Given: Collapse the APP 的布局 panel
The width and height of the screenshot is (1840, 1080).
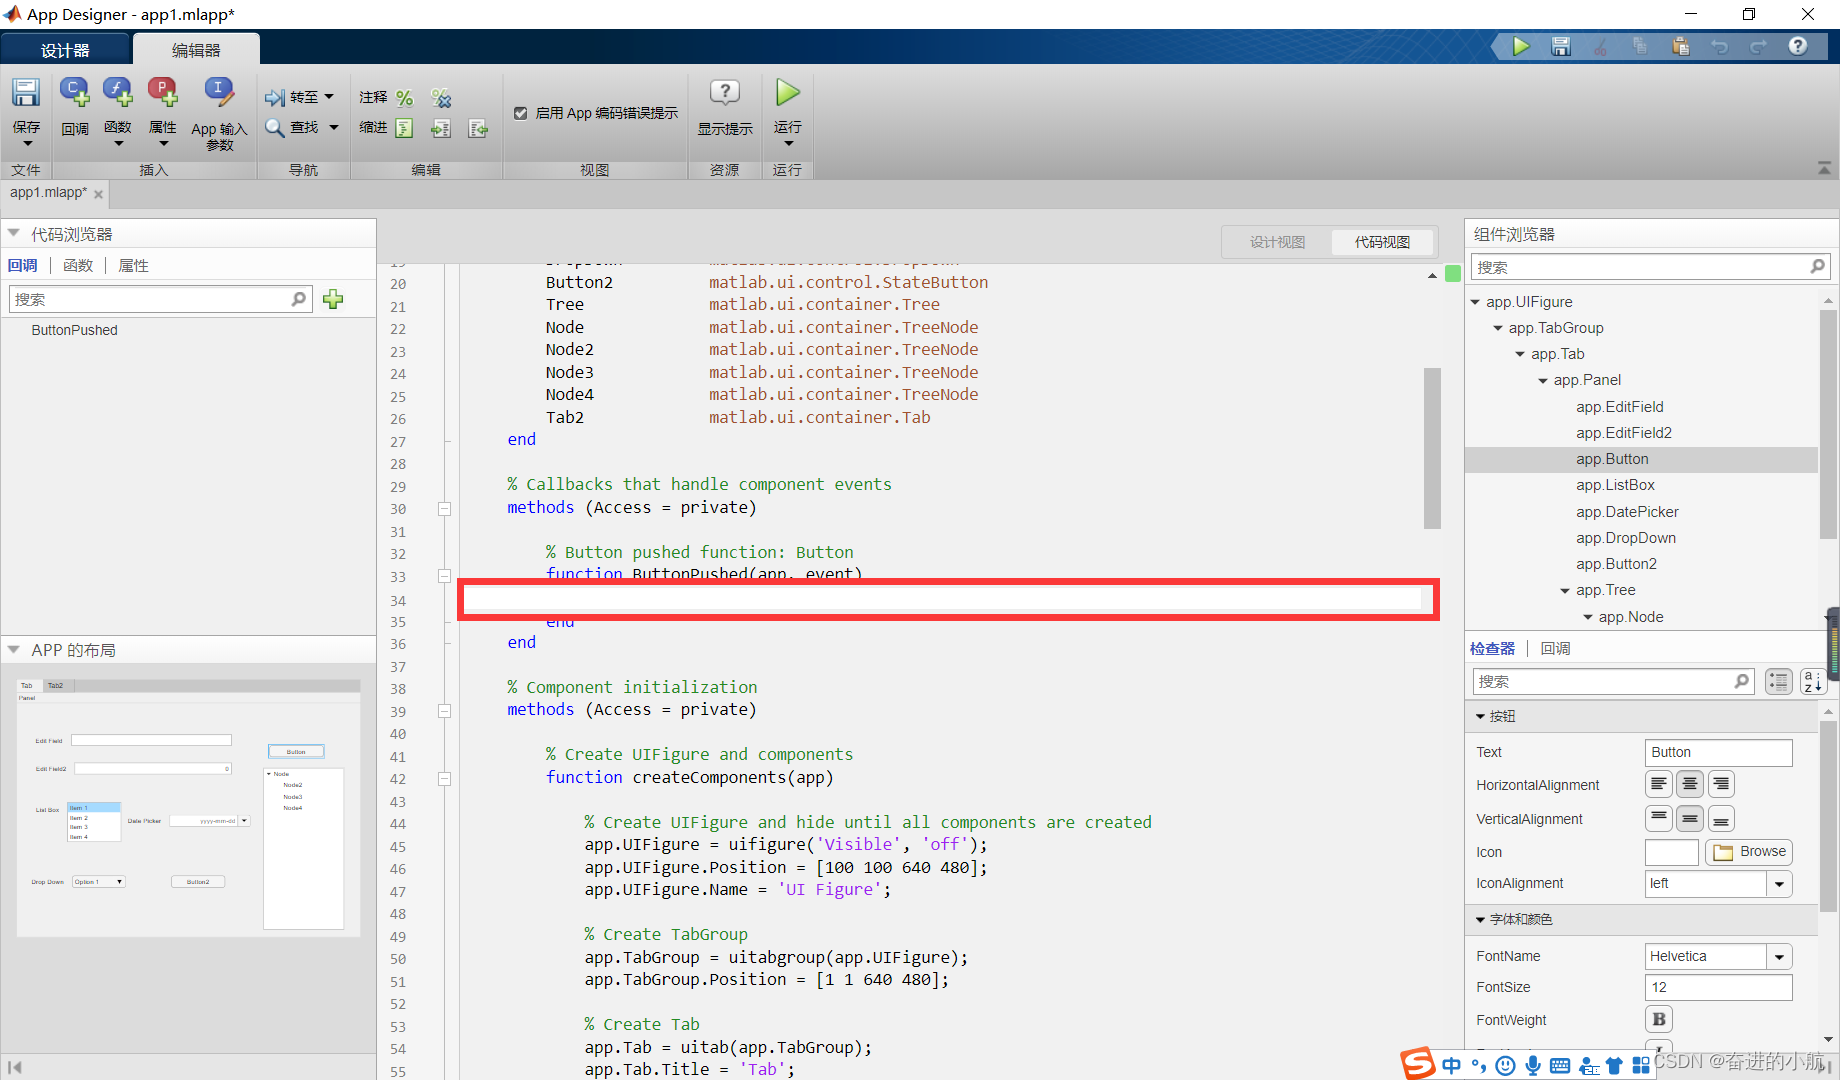Looking at the screenshot, I should (14, 649).
